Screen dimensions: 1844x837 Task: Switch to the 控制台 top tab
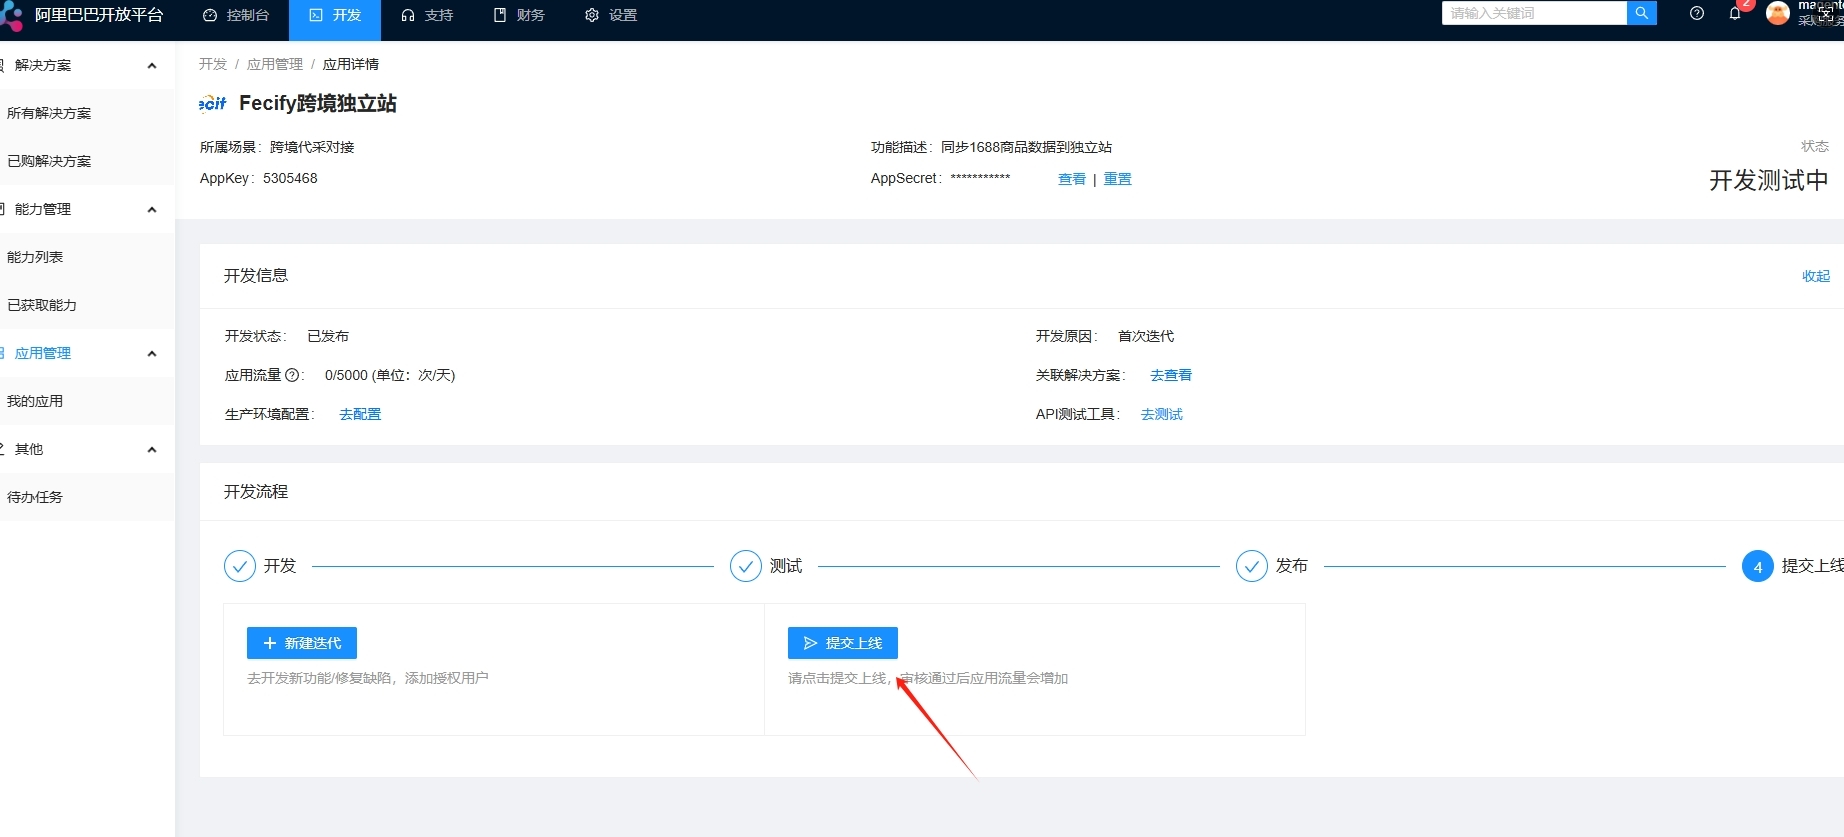click(236, 15)
